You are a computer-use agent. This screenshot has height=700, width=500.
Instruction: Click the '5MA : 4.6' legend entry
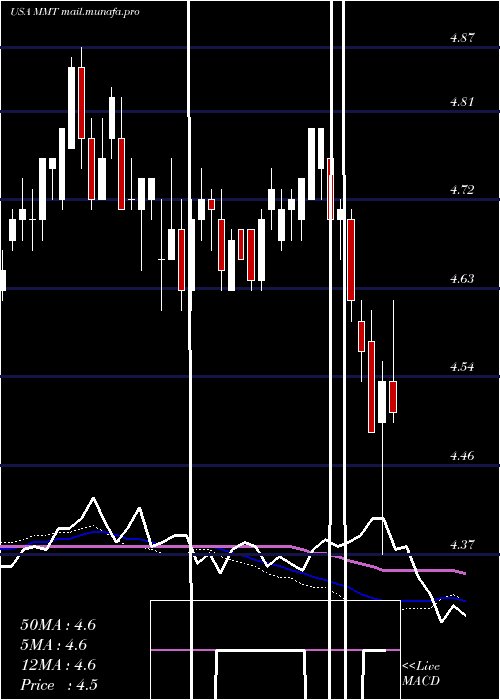tap(54, 645)
